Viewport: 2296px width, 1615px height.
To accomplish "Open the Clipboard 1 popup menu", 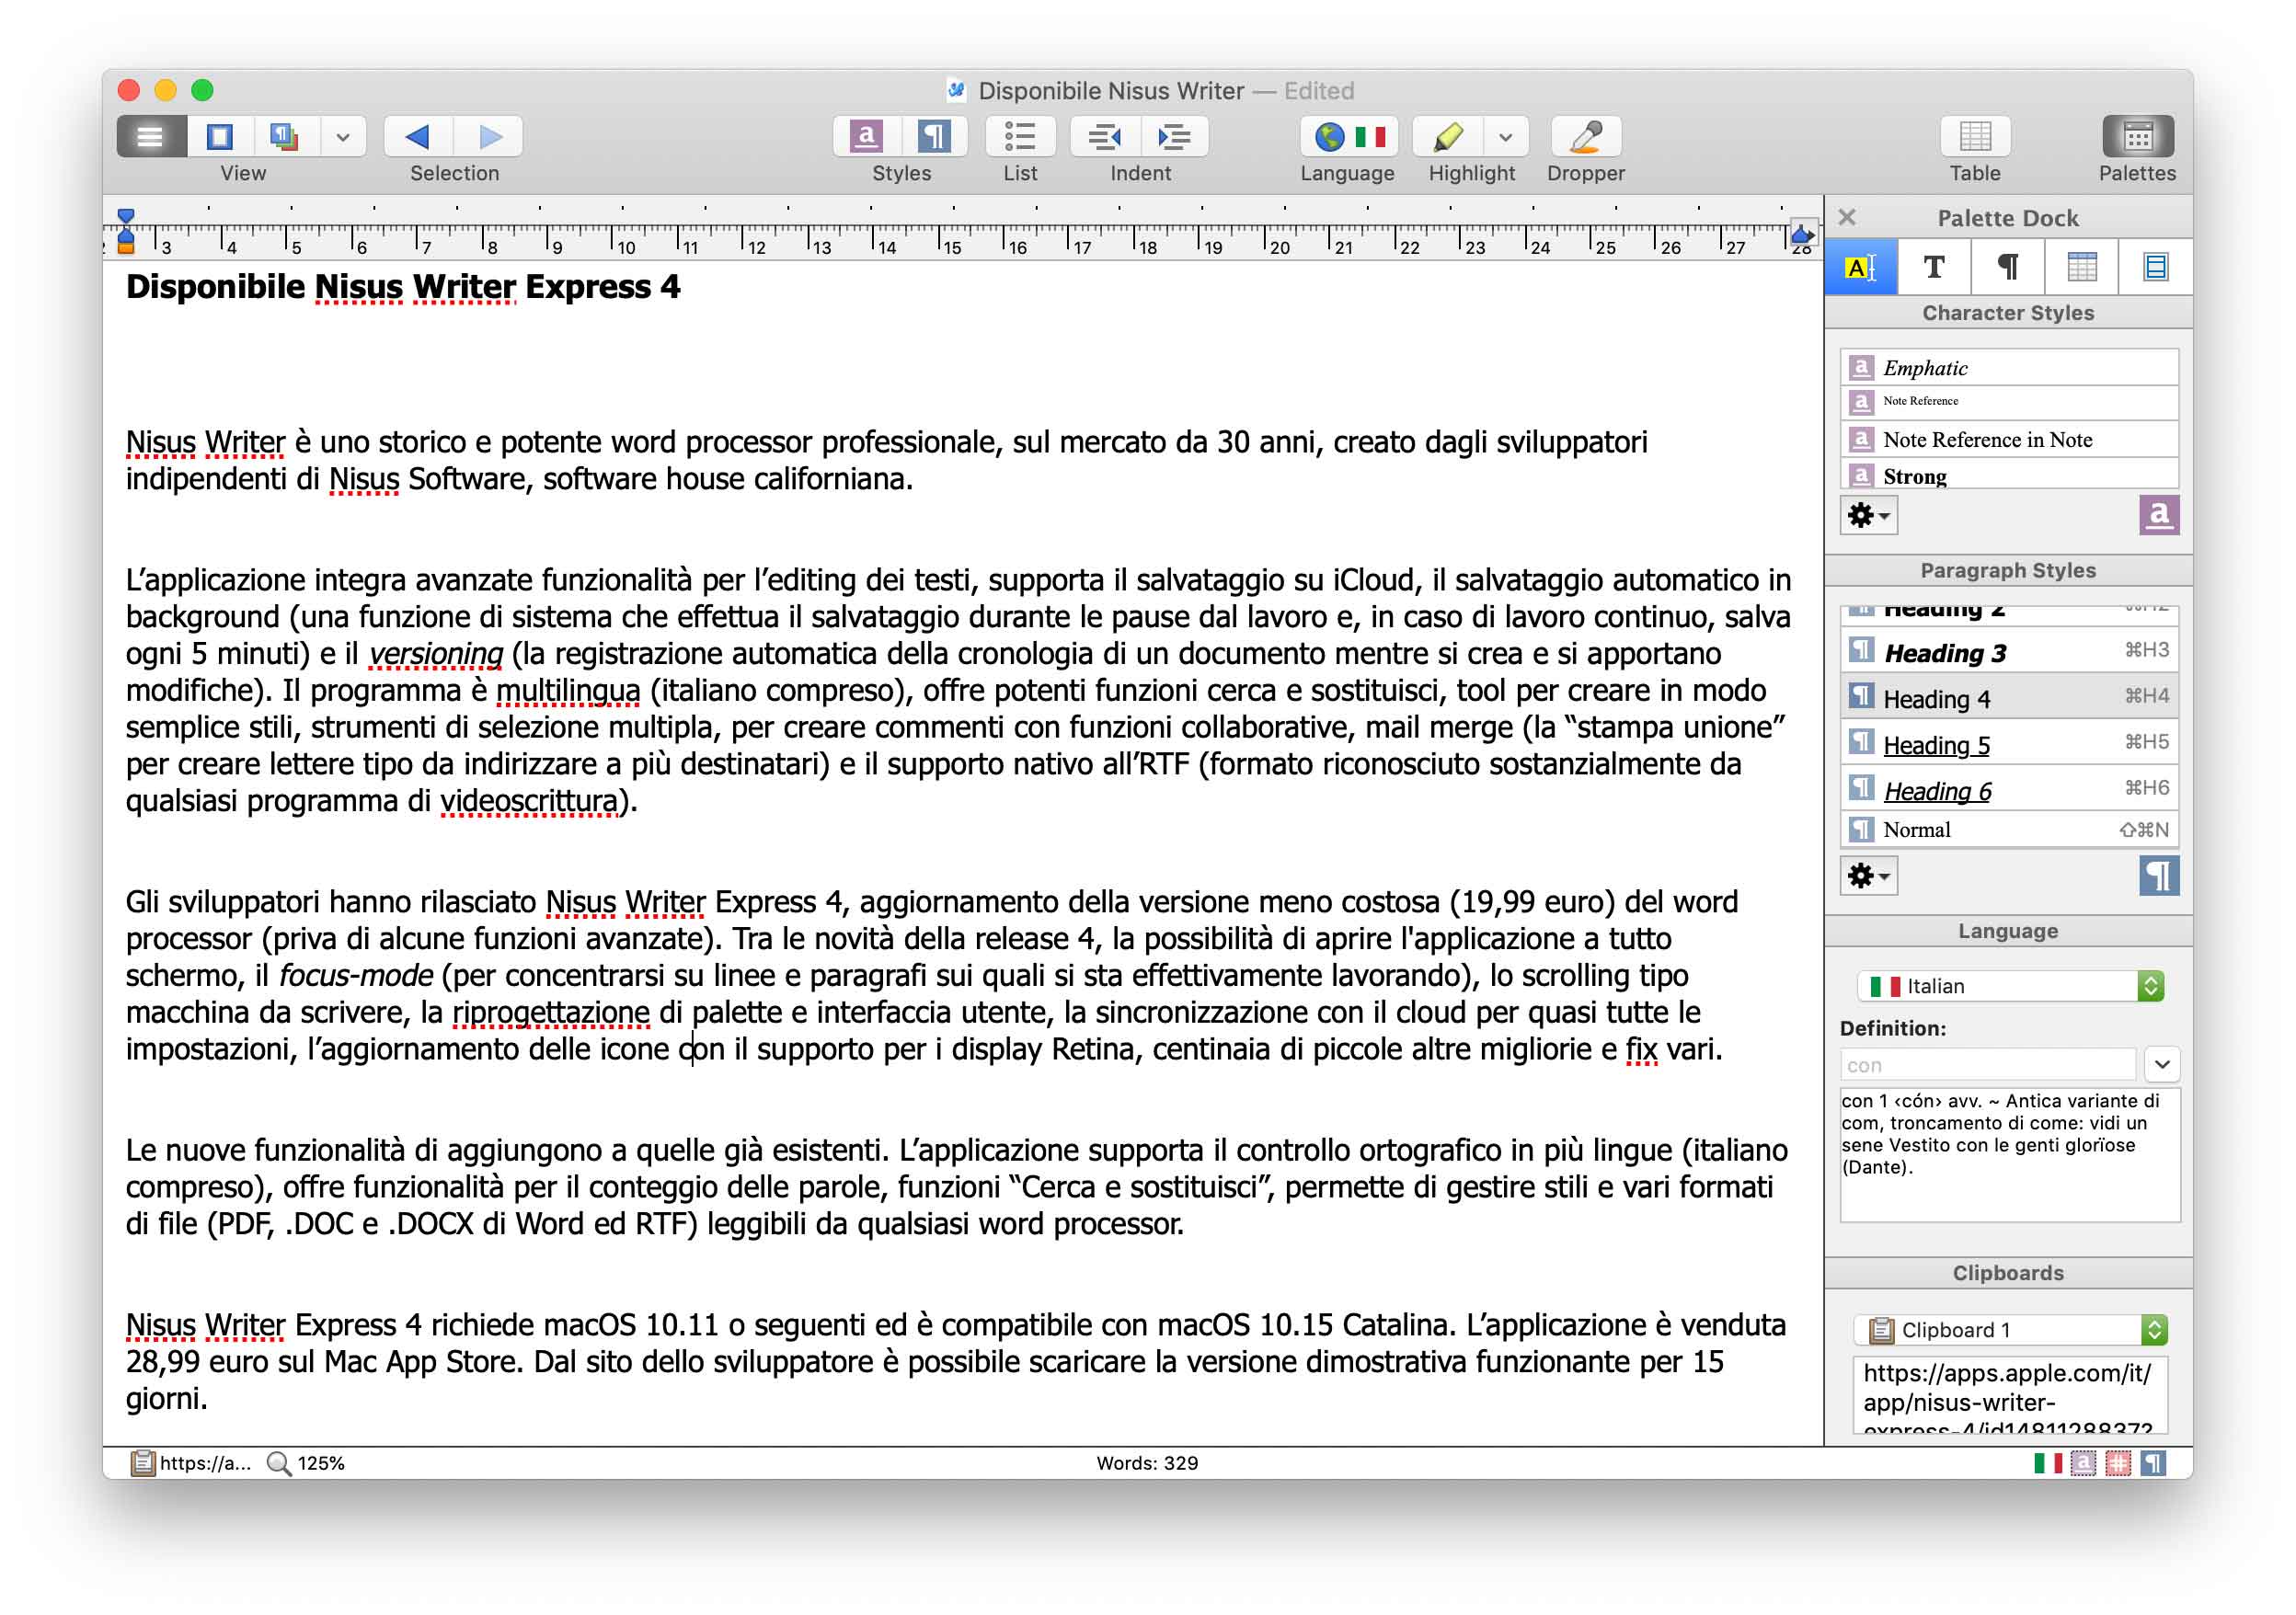I will click(2010, 1329).
